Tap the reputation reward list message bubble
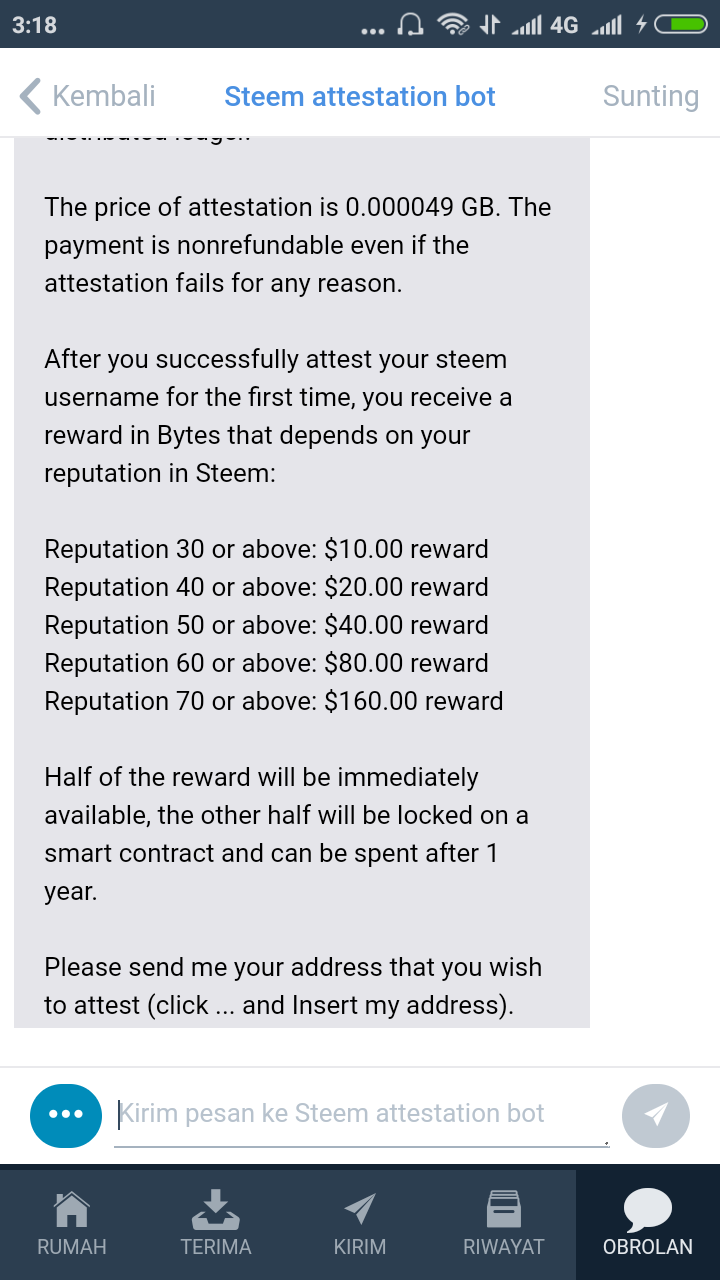This screenshot has width=720, height=1280. (302, 583)
